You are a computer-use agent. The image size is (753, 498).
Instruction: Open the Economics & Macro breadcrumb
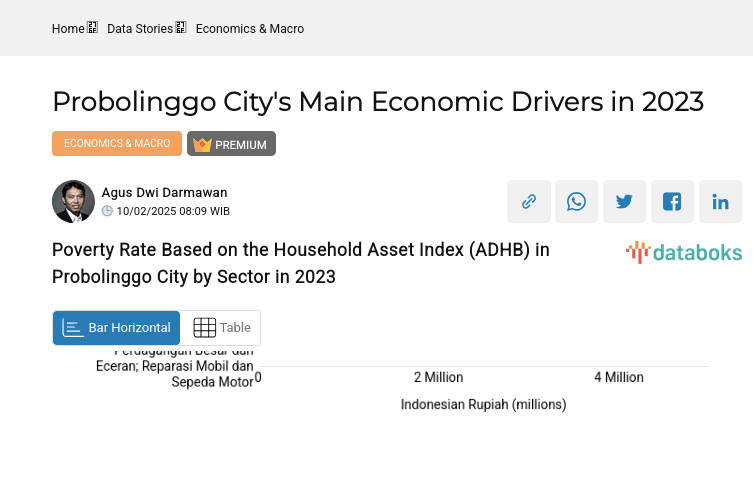pyautogui.click(x=250, y=29)
